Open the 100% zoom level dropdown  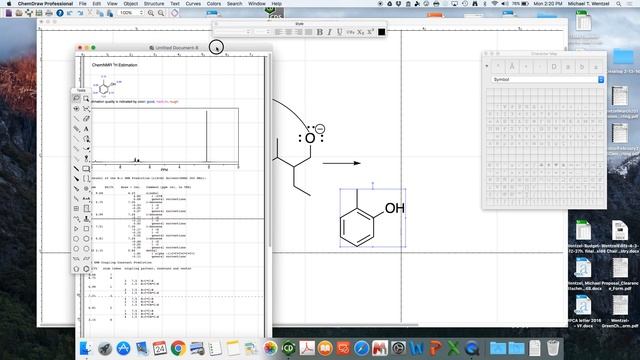(x=131, y=13)
